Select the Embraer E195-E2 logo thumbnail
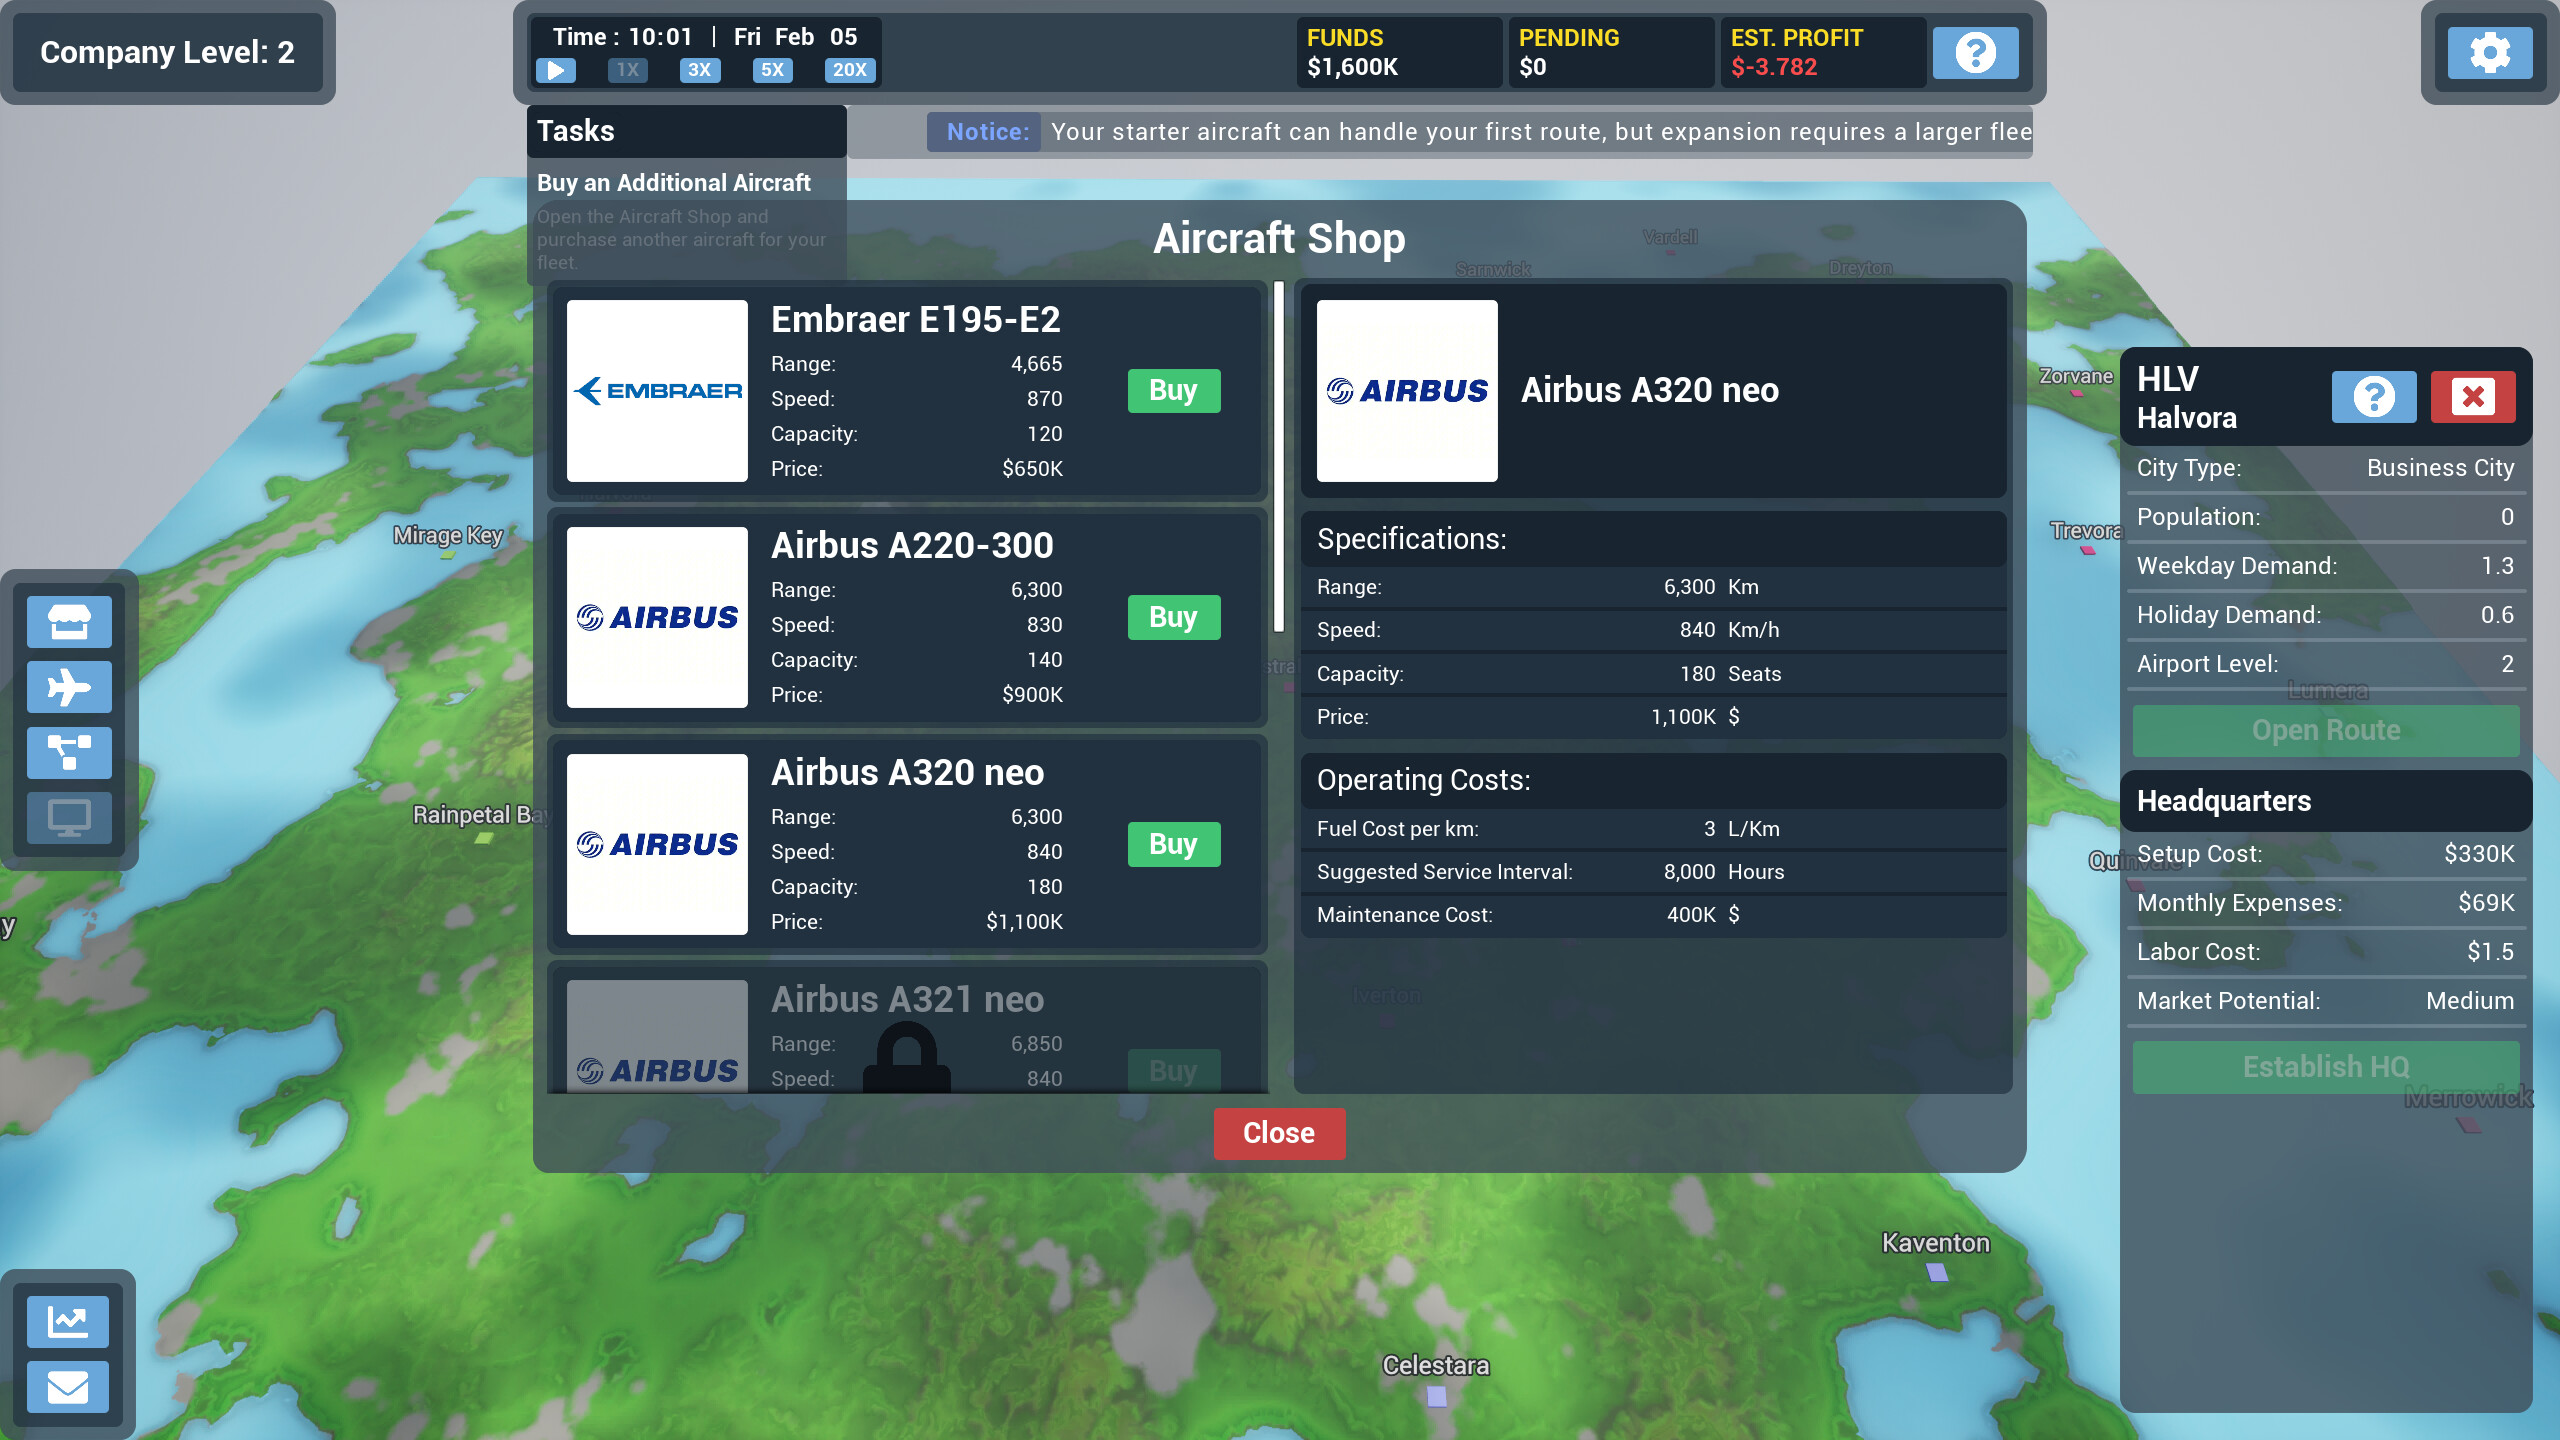 click(657, 391)
